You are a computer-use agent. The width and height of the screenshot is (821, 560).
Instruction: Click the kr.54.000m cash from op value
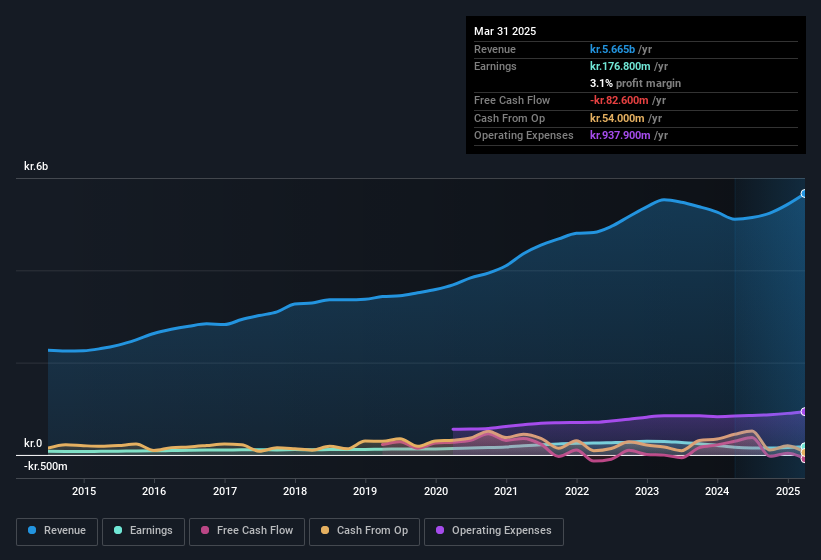617,118
